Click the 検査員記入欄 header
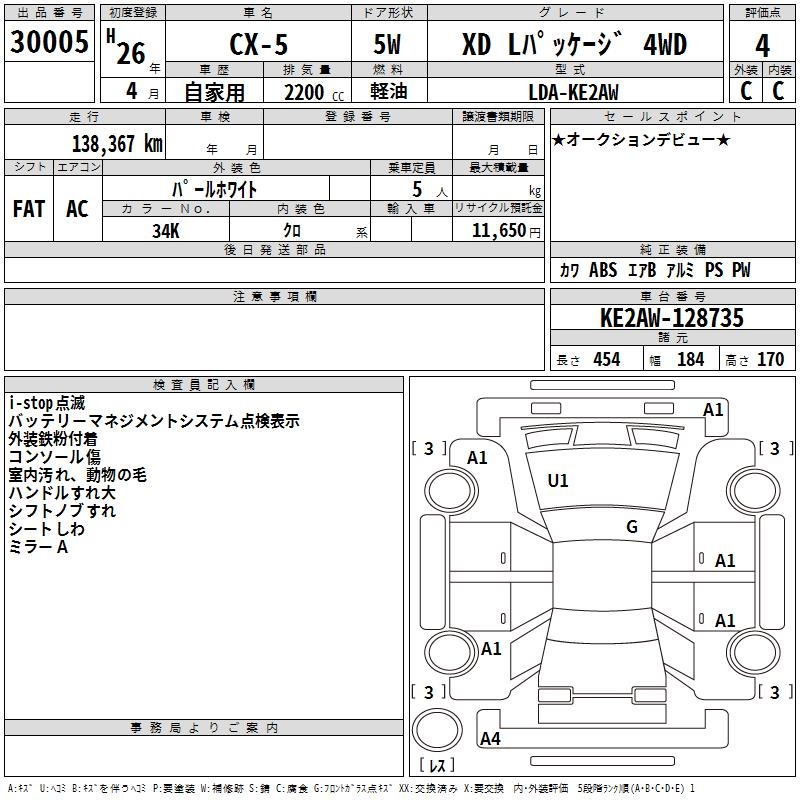 coord(204,385)
